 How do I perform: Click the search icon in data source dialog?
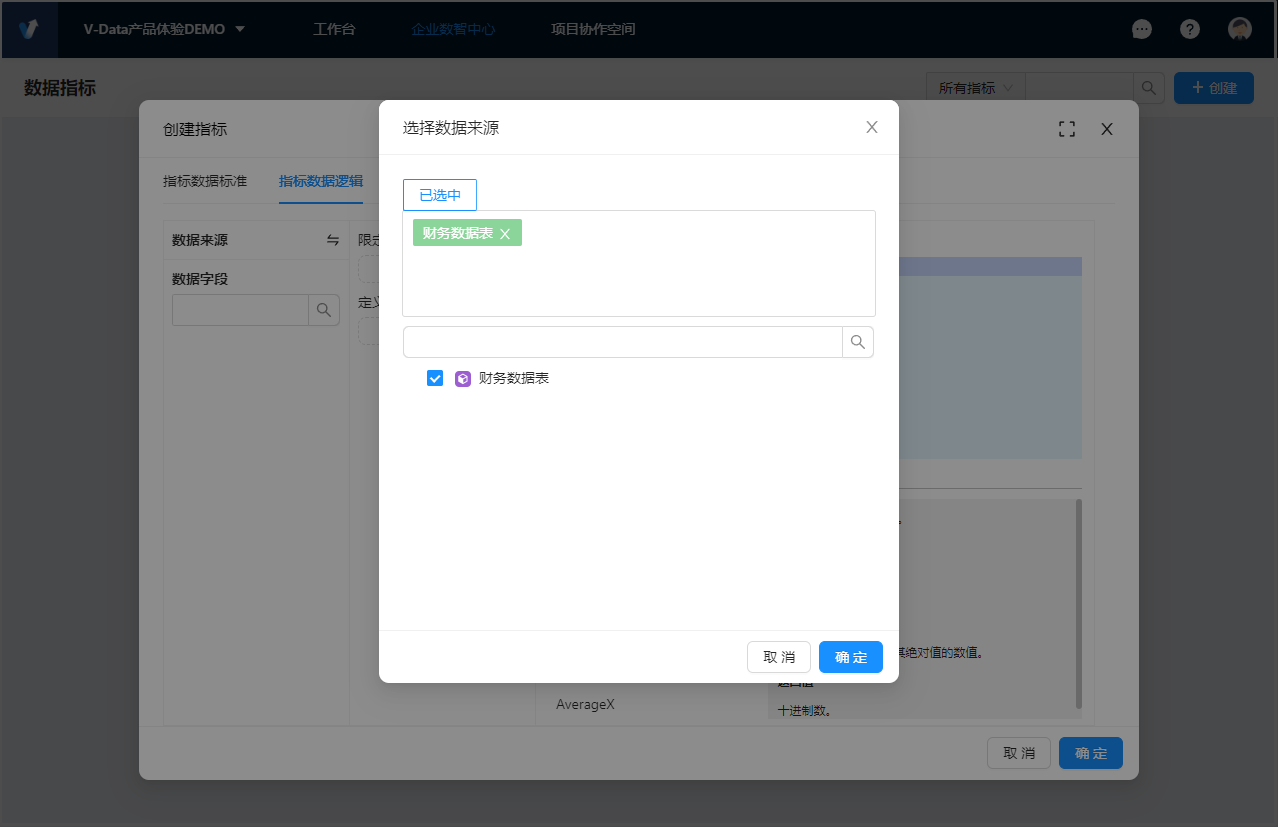pyautogui.click(x=857, y=342)
